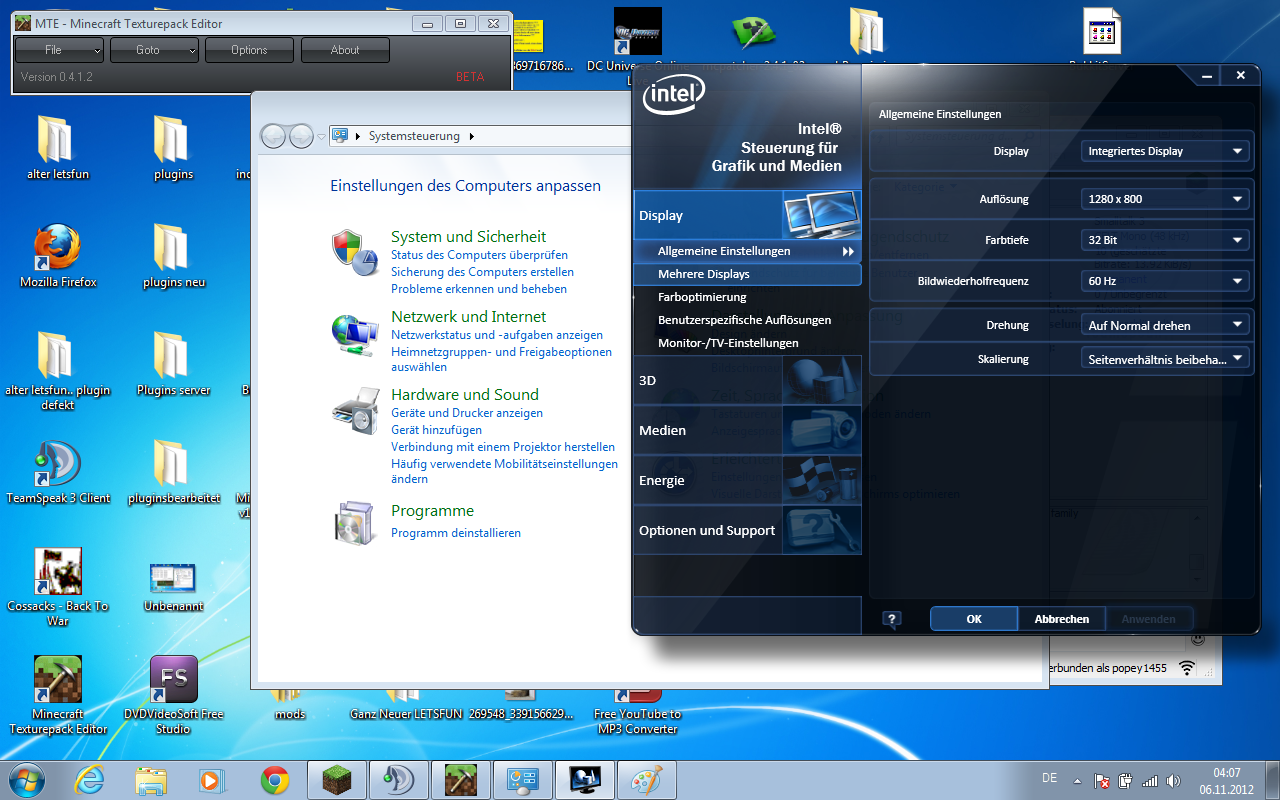Open the Programm deinstallieren link
Screen dimensions: 1280x800
pos(456,533)
